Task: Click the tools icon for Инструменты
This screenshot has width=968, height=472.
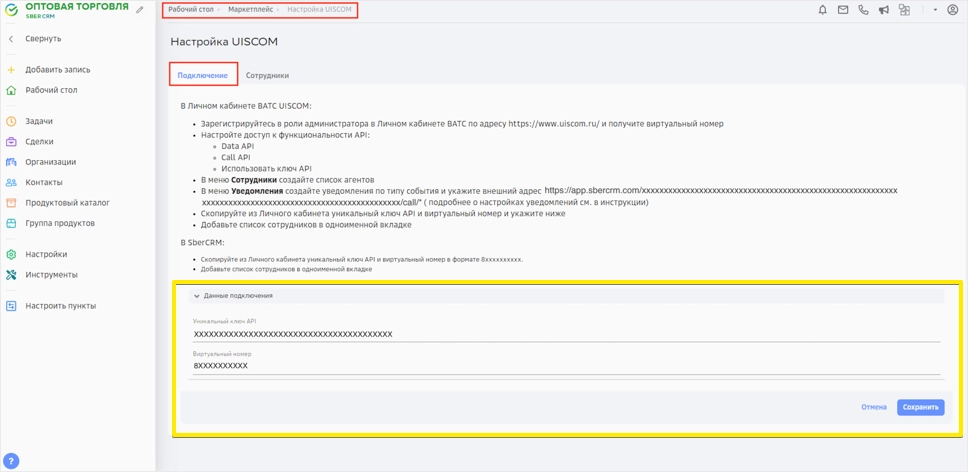Action: point(10,275)
